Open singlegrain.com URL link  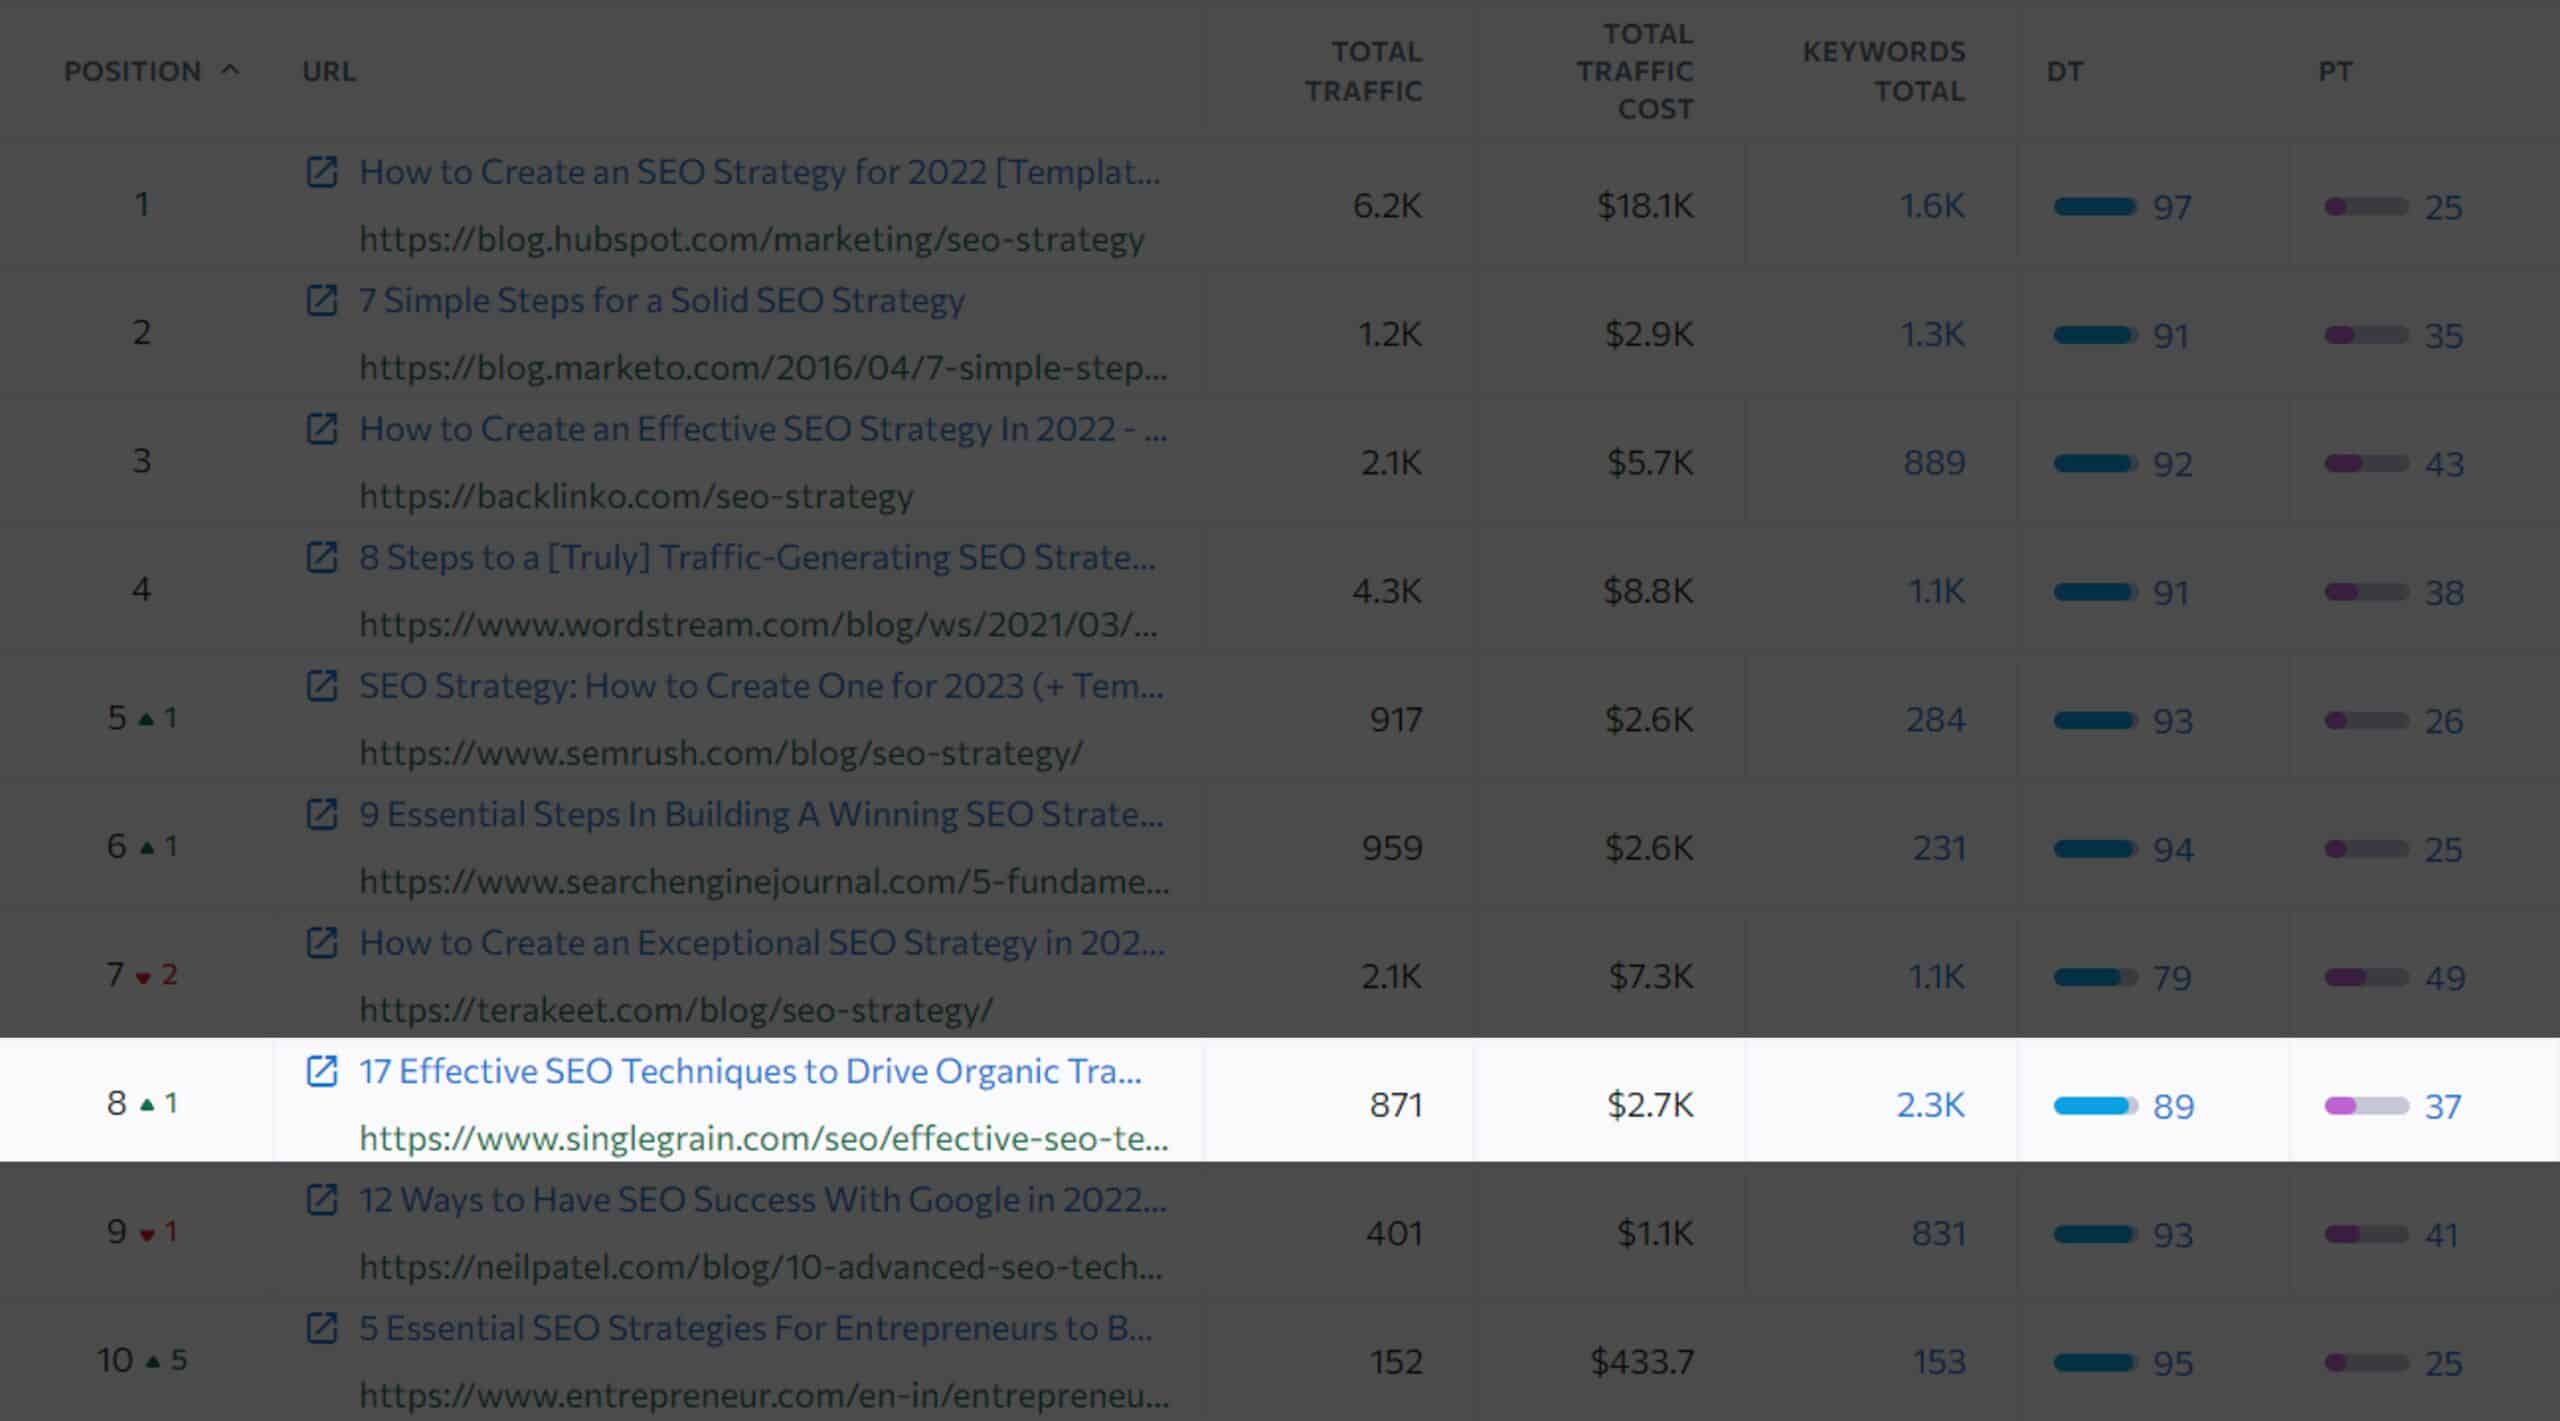[764, 1138]
